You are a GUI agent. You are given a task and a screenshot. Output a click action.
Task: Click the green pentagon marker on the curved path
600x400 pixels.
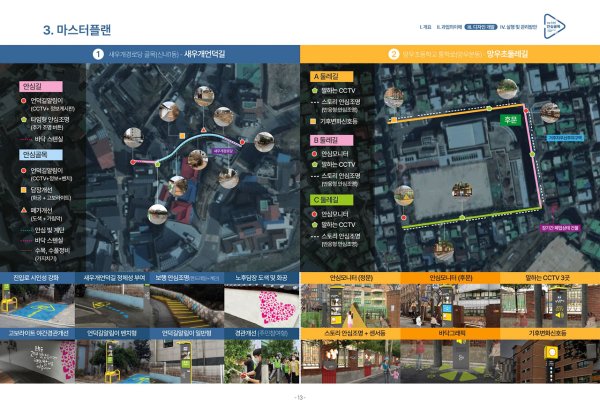pyautogui.click(x=158, y=164)
